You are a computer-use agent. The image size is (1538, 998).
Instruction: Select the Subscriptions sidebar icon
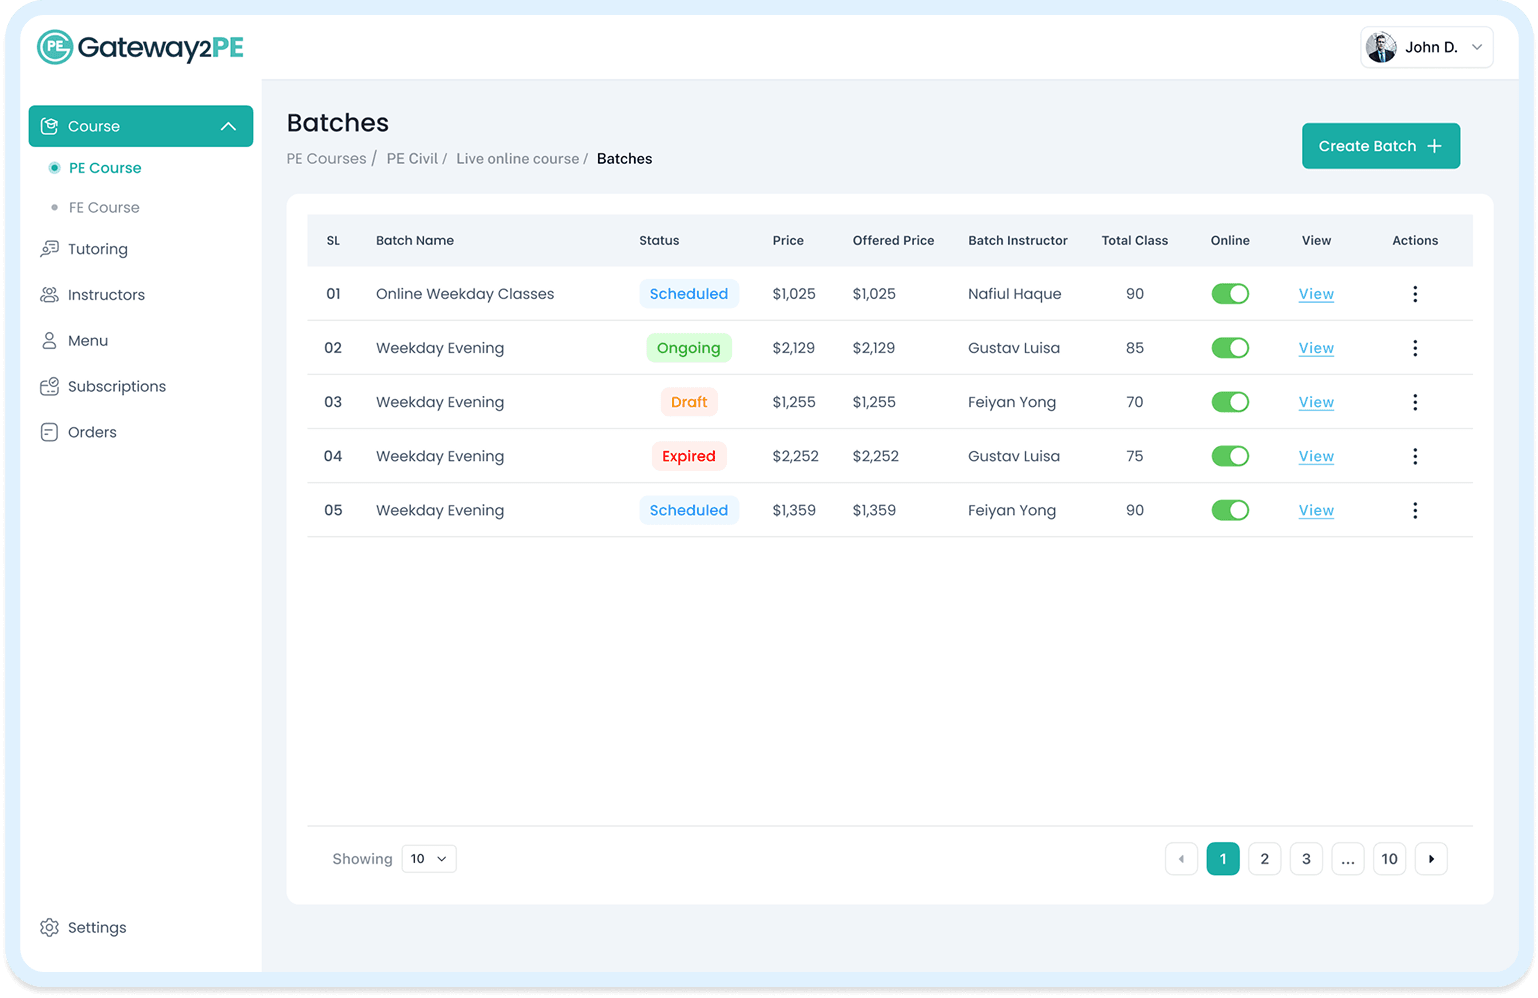click(49, 386)
